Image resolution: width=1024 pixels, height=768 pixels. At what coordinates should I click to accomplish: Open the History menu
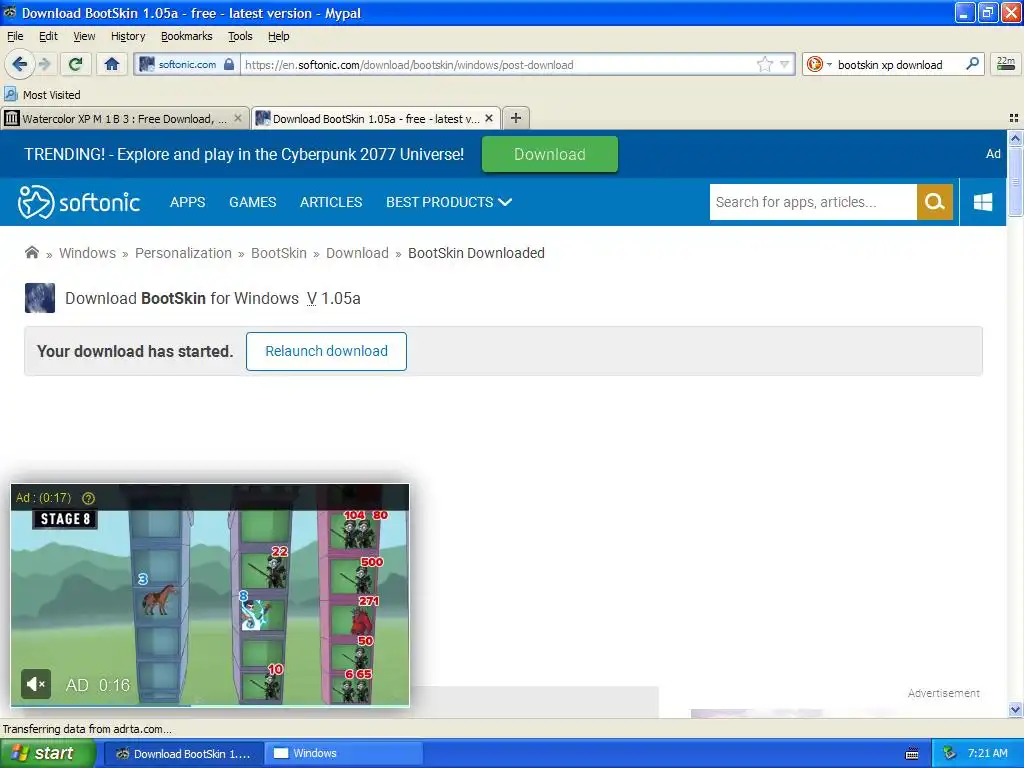point(128,37)
